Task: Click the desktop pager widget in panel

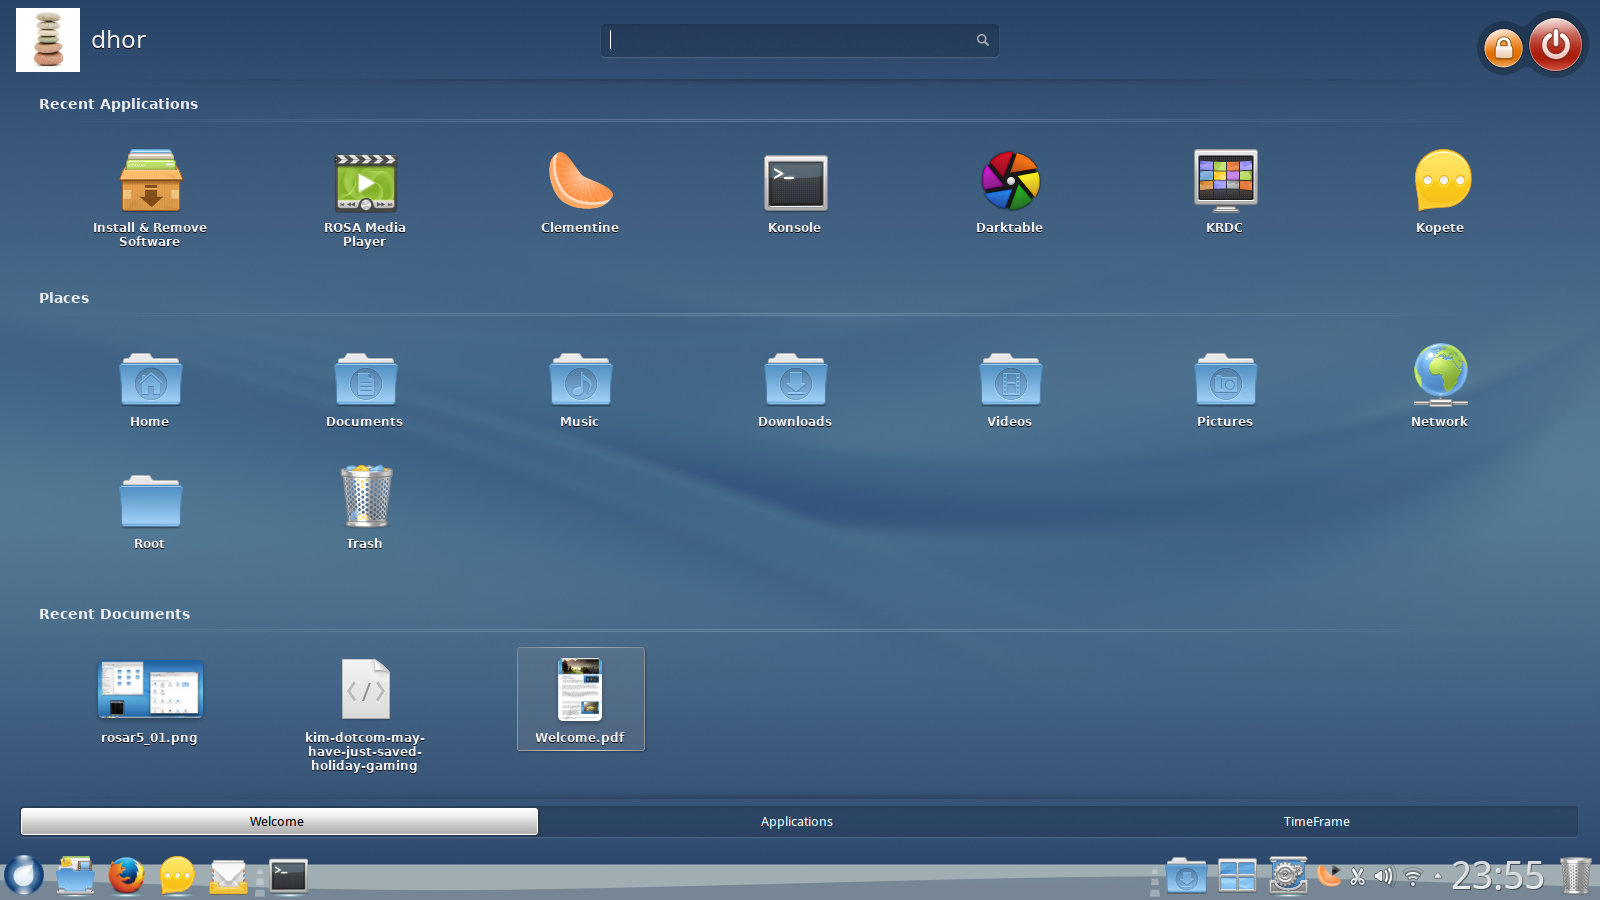Action: 1237,875
